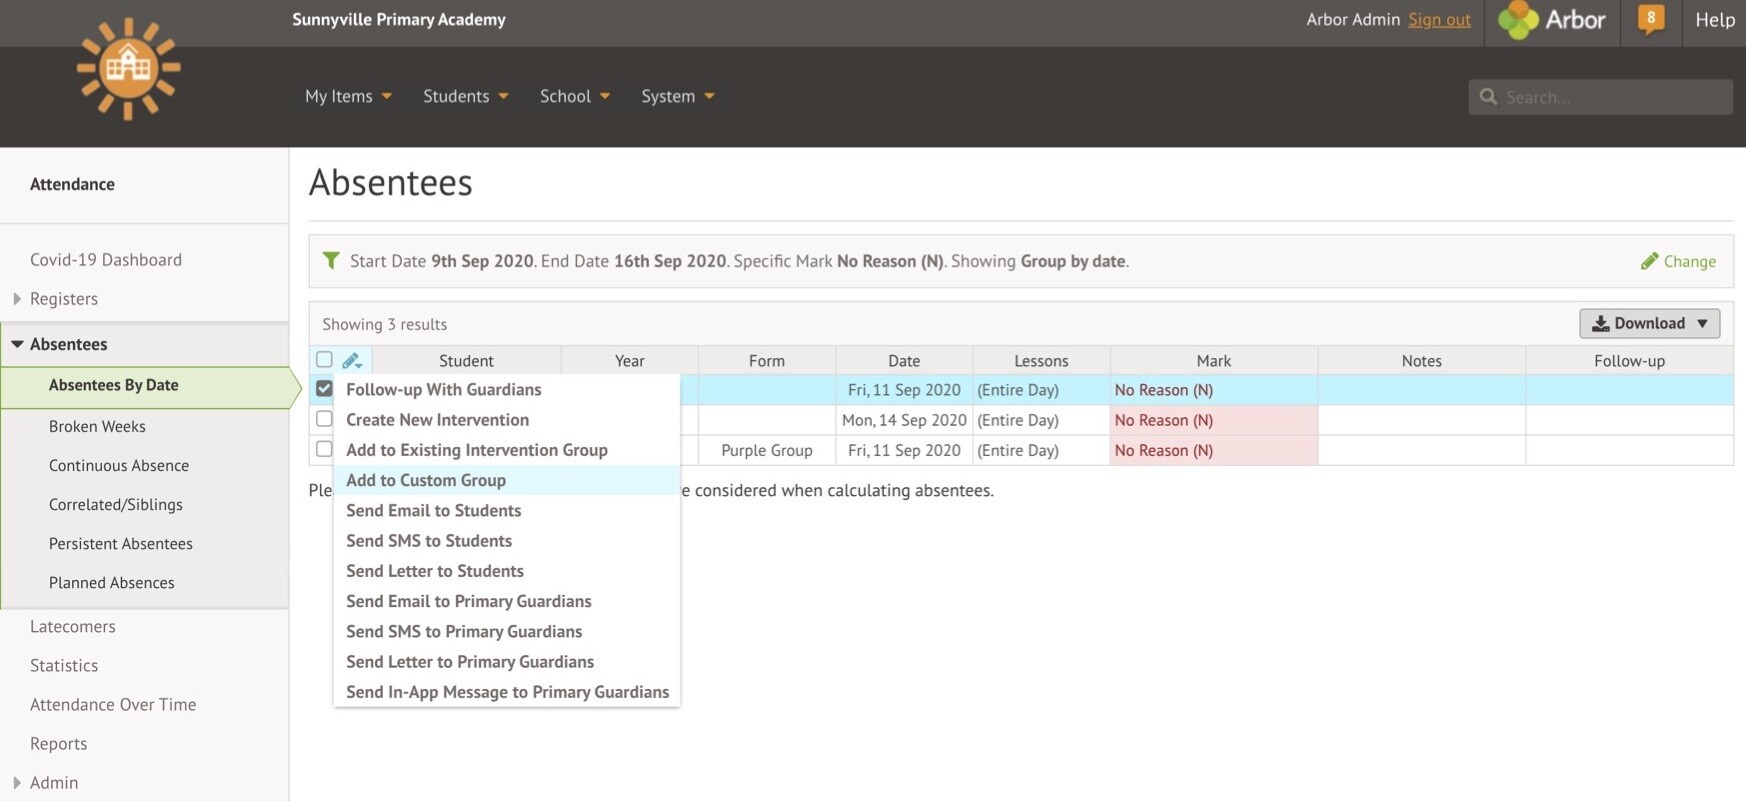The width and height of the screenshot is (1746, 801).
Task: Open the Help link
Action: (1715, 19)
